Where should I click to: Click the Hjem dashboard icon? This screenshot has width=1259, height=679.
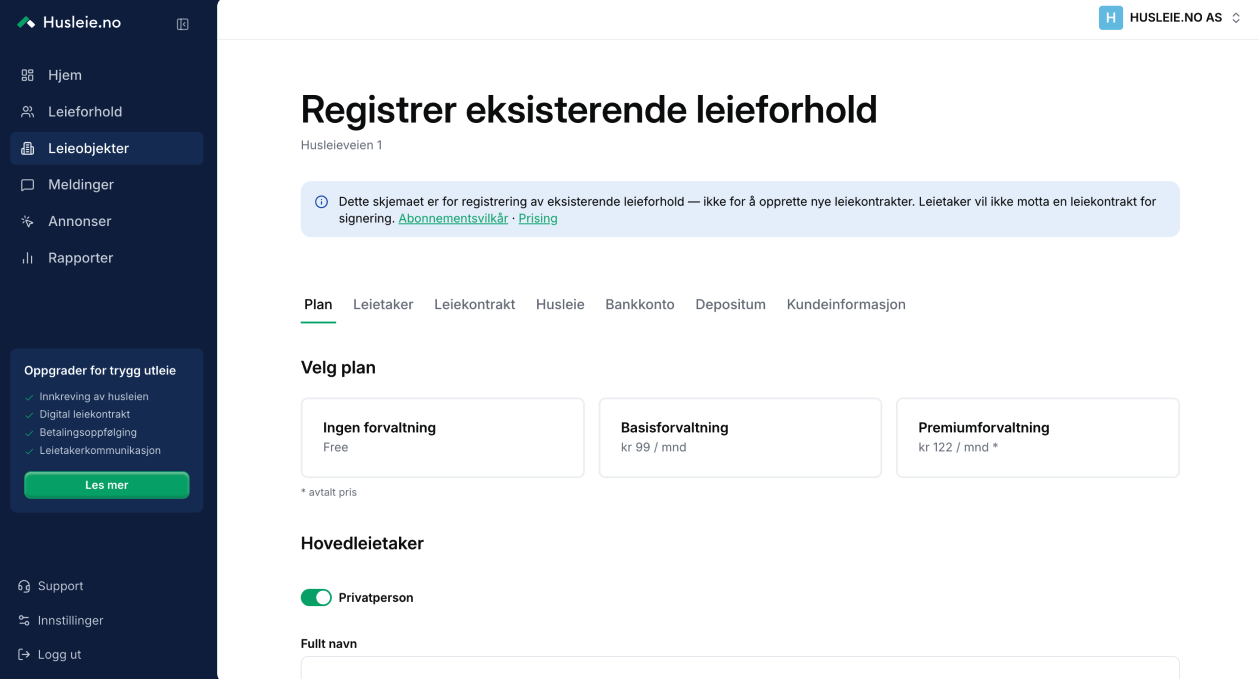(x=28, y=75)
